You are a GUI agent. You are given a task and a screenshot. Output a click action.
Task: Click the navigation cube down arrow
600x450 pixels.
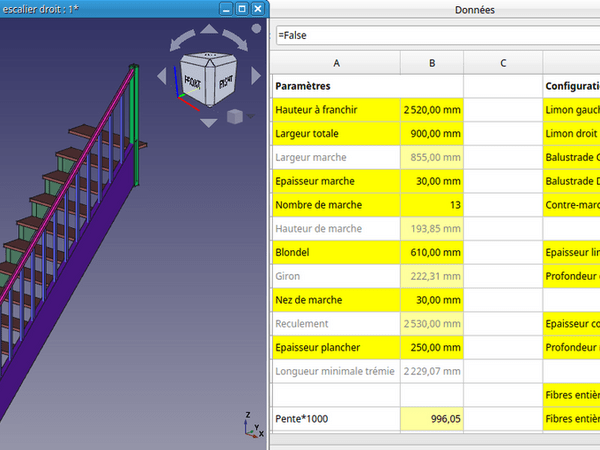click(207, 123)
